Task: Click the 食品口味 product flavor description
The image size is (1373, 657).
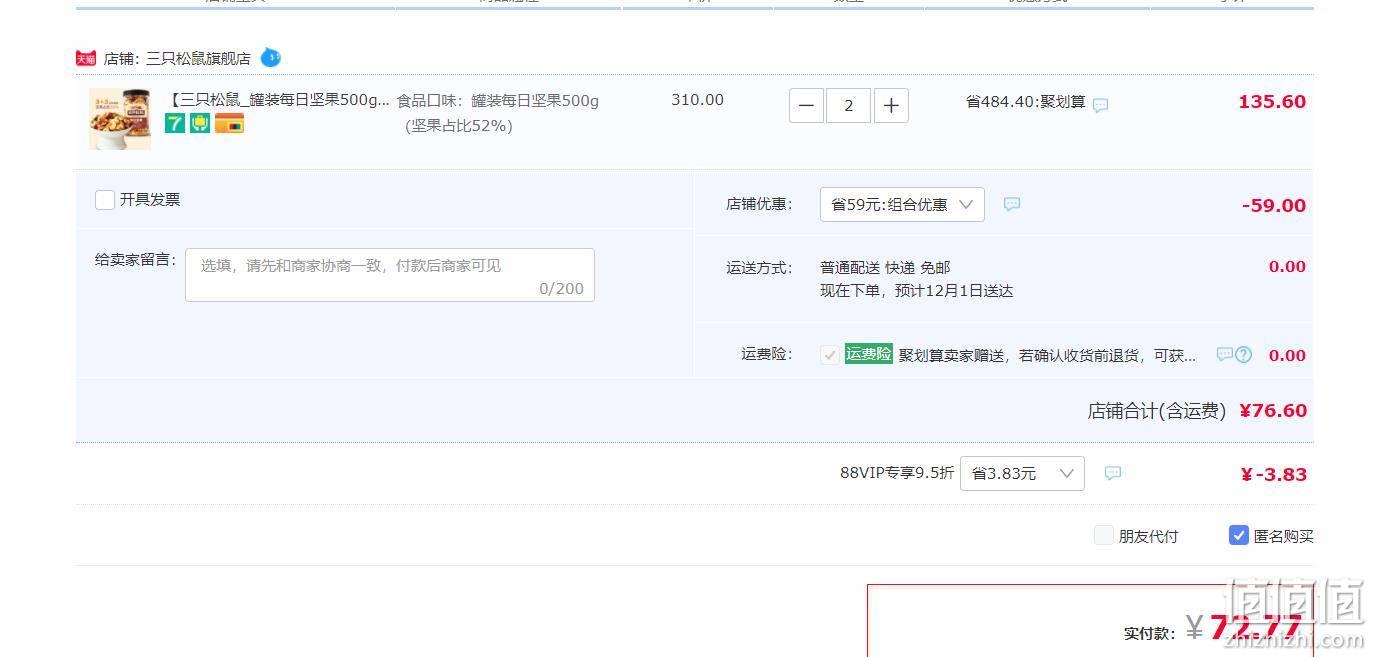Action: [498, 113]
